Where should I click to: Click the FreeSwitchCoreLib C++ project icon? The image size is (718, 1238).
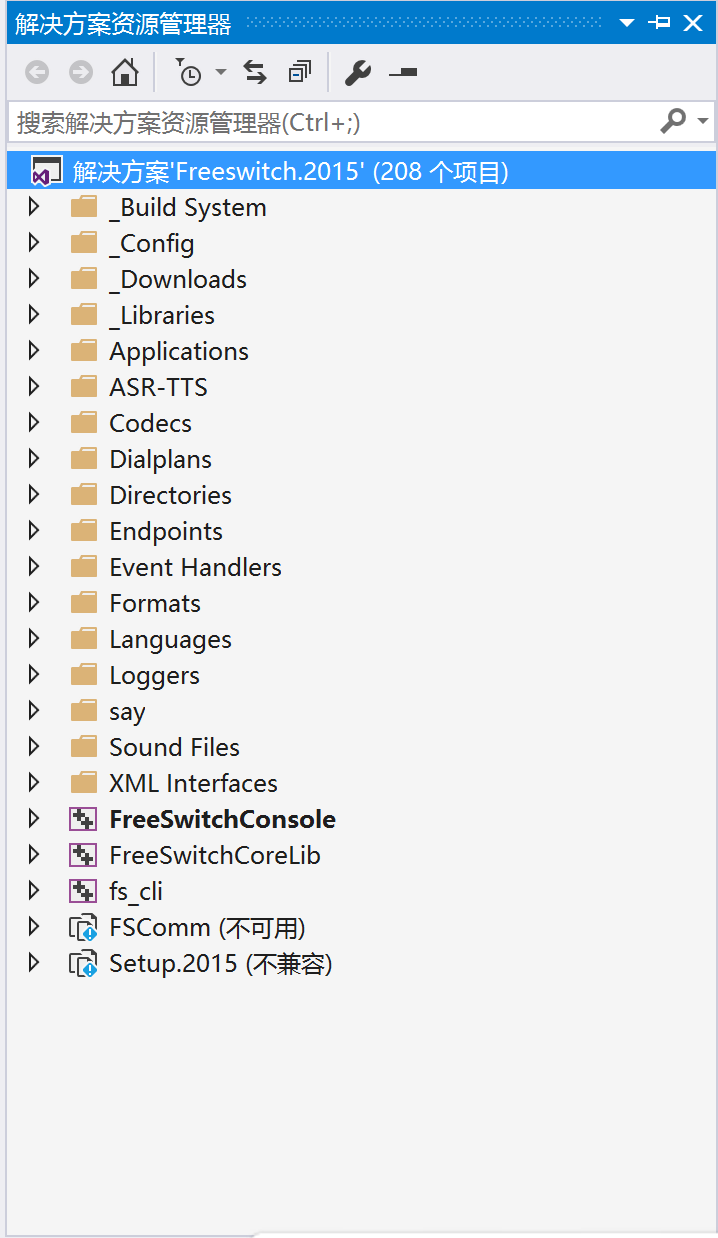tap(82, 856)
